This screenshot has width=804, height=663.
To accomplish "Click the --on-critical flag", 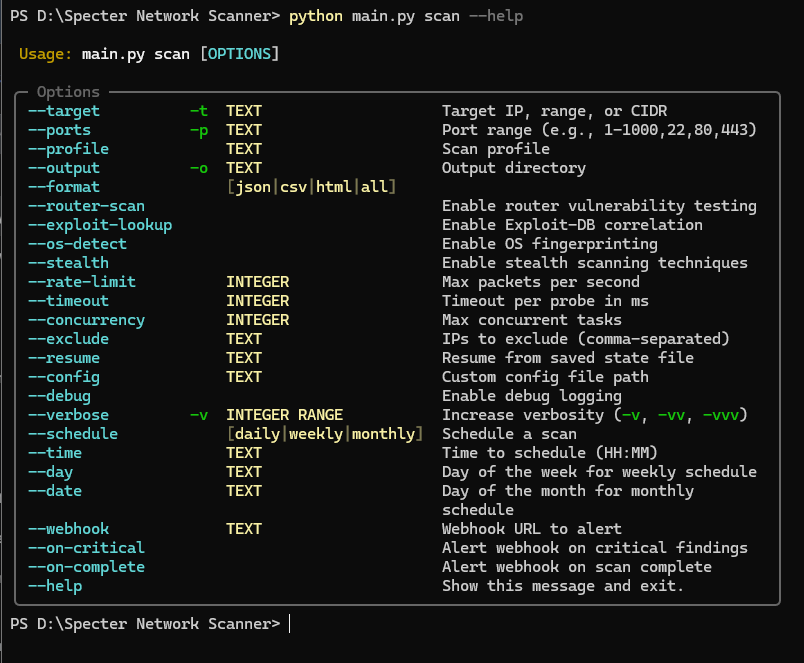I will tap(86, 548).
